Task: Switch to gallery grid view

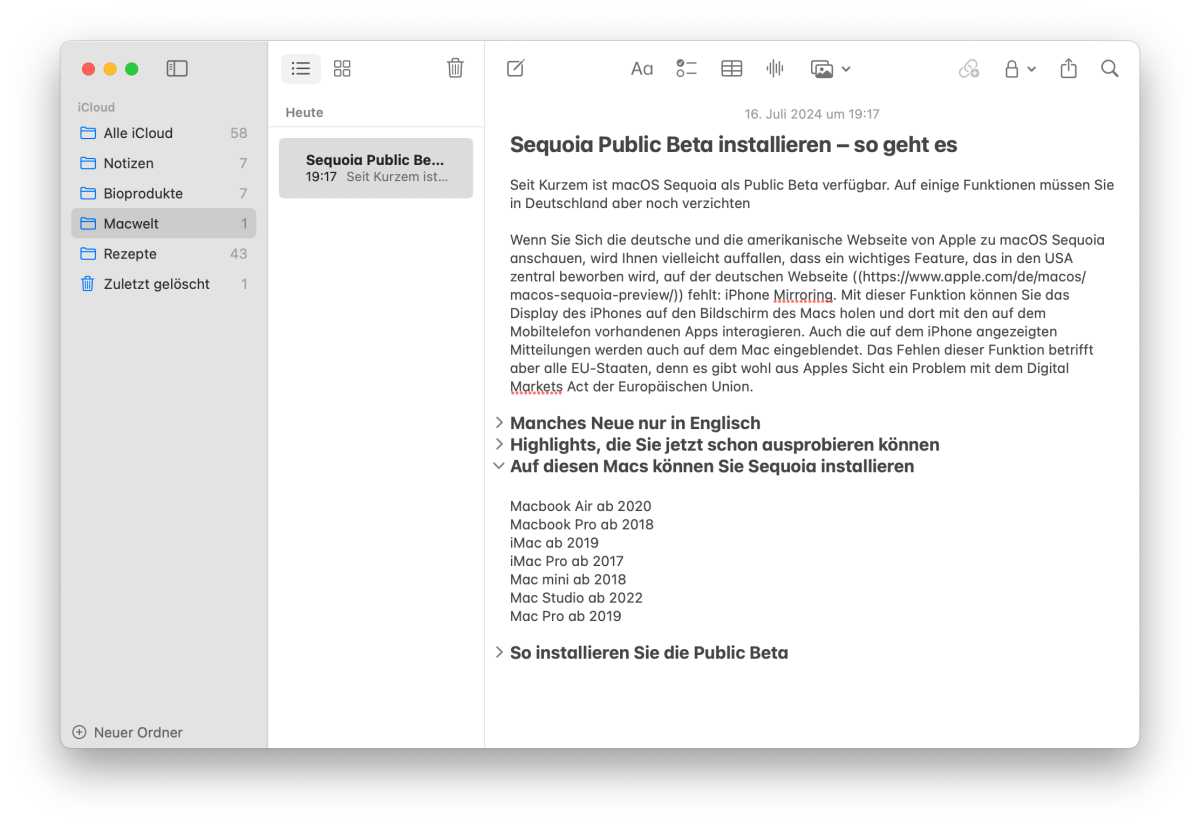Action: 342,69
